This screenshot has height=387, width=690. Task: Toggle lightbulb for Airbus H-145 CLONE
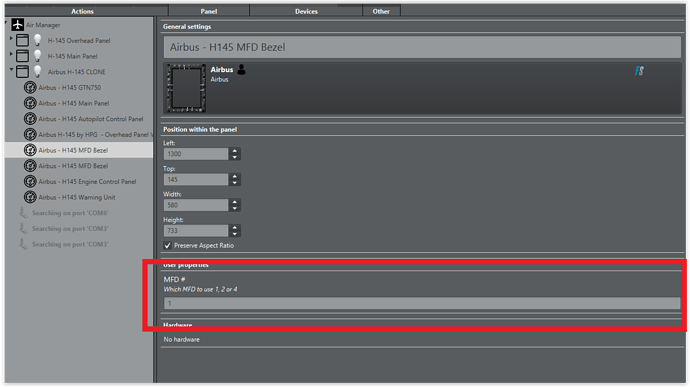pos(38,71)
